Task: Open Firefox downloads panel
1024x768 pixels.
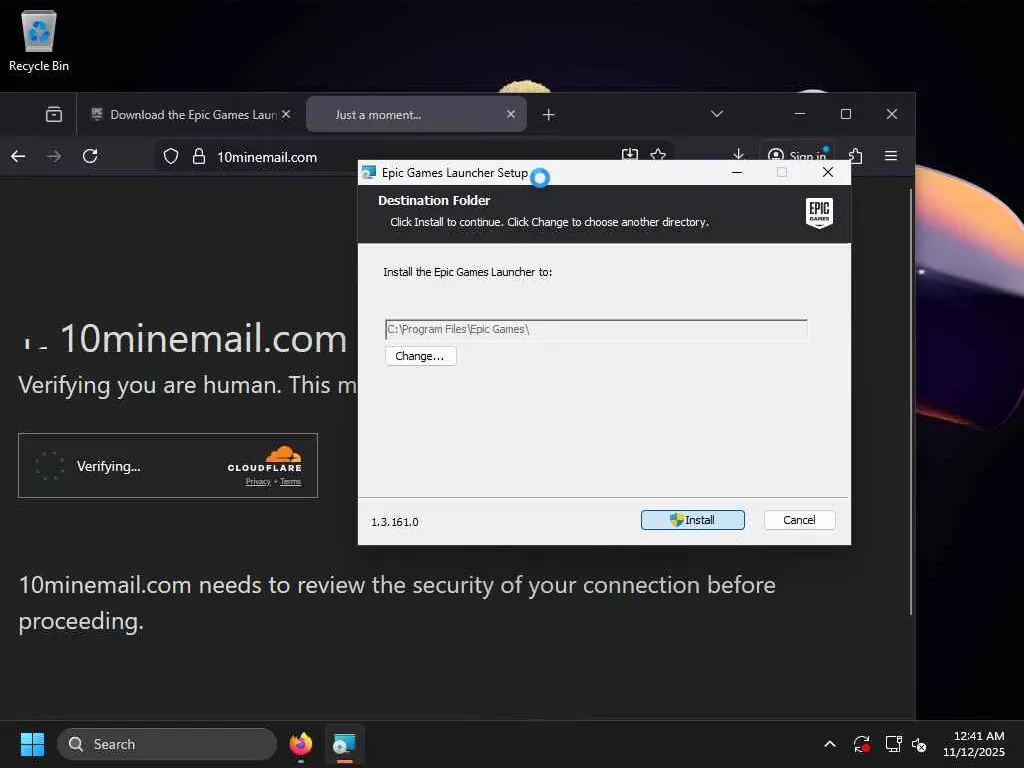Action: [x=738, y=155]
